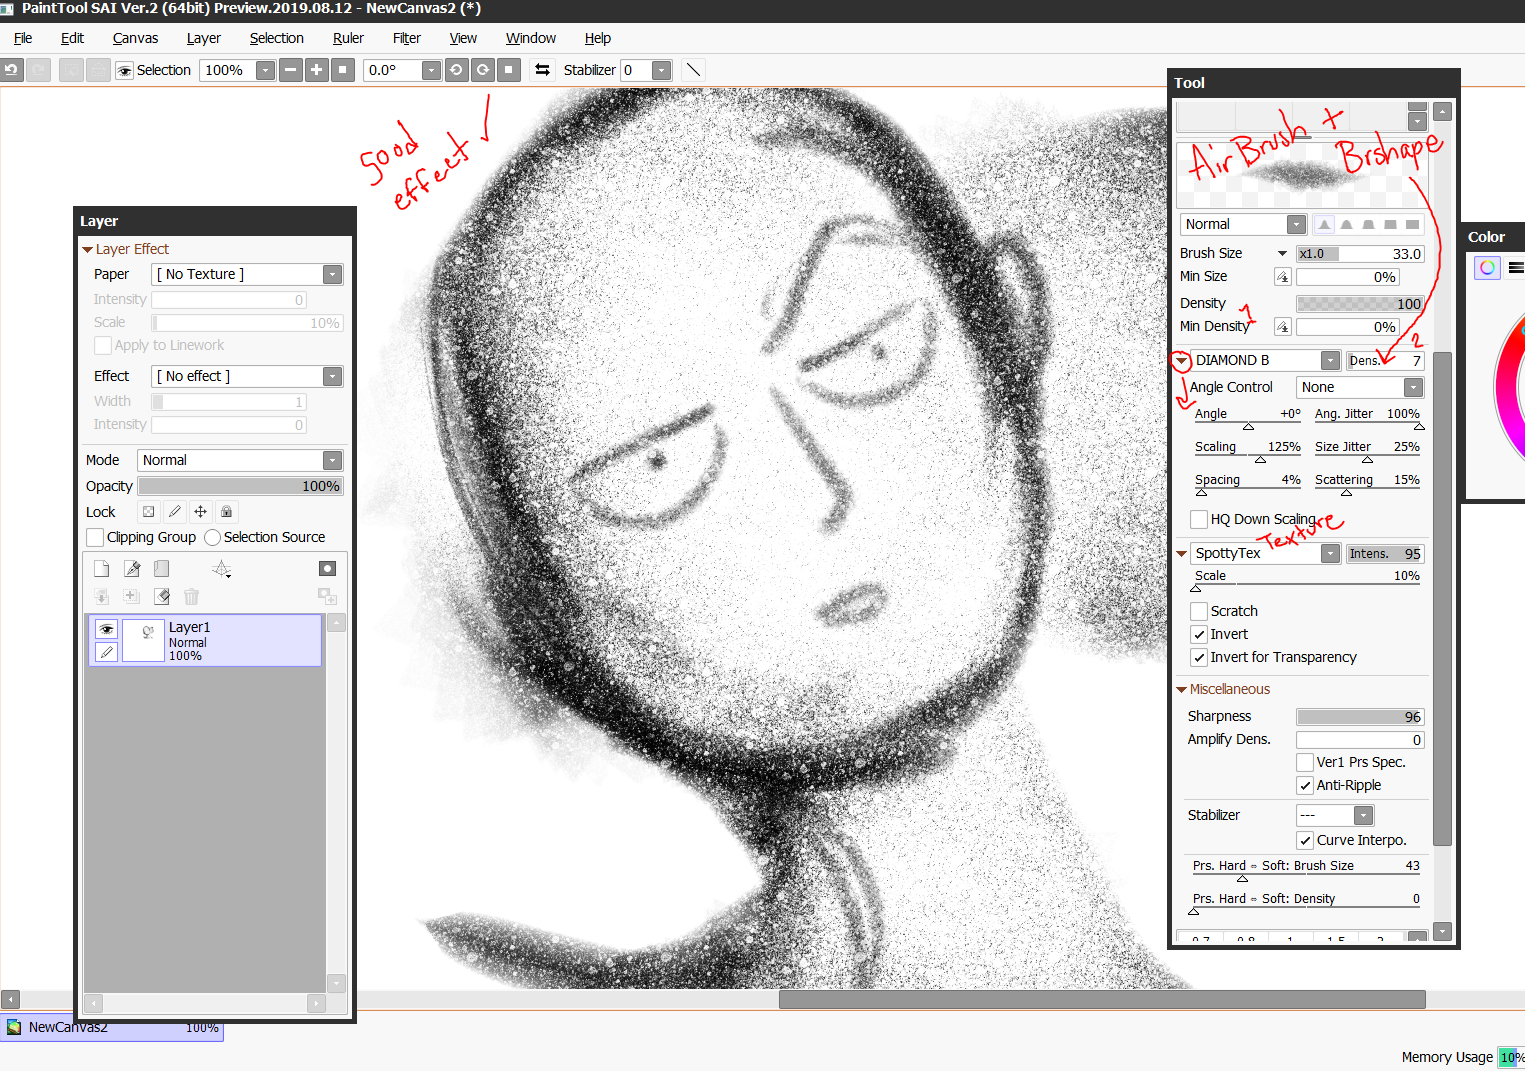Rotate canvas clockwise icon
Image resolution: width=1525 pixels, height=1071 pixels.
483,70
